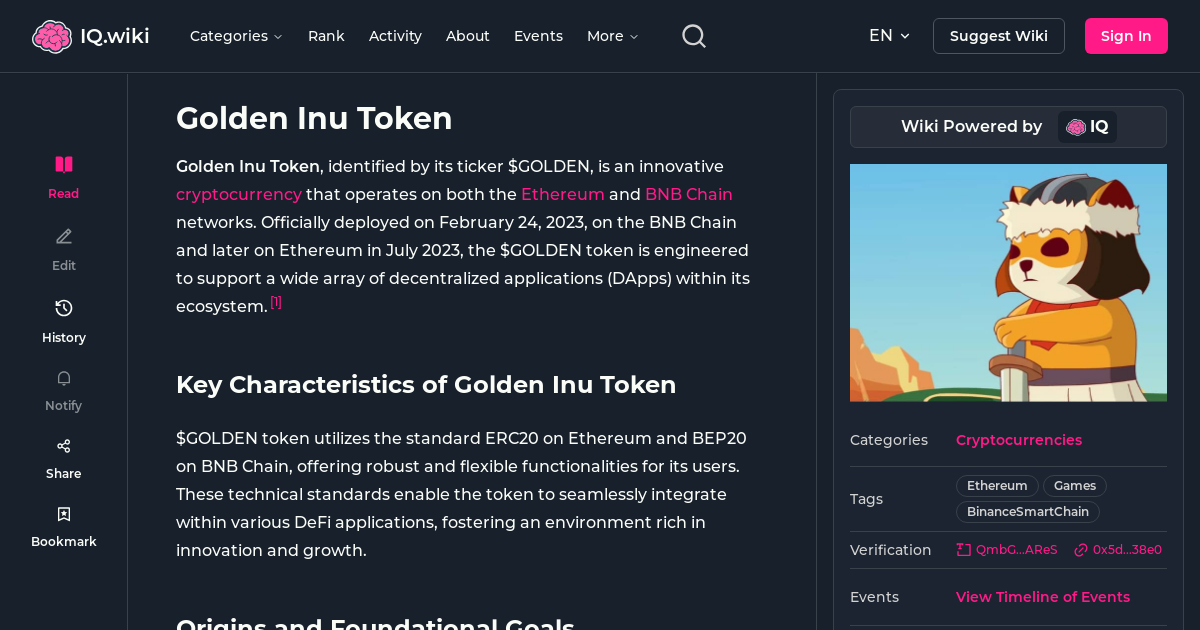This screenshot has width=1200, height=630.
Task: Select the Rank menu item
Action: pyautogui.click(x=326, y=36)
